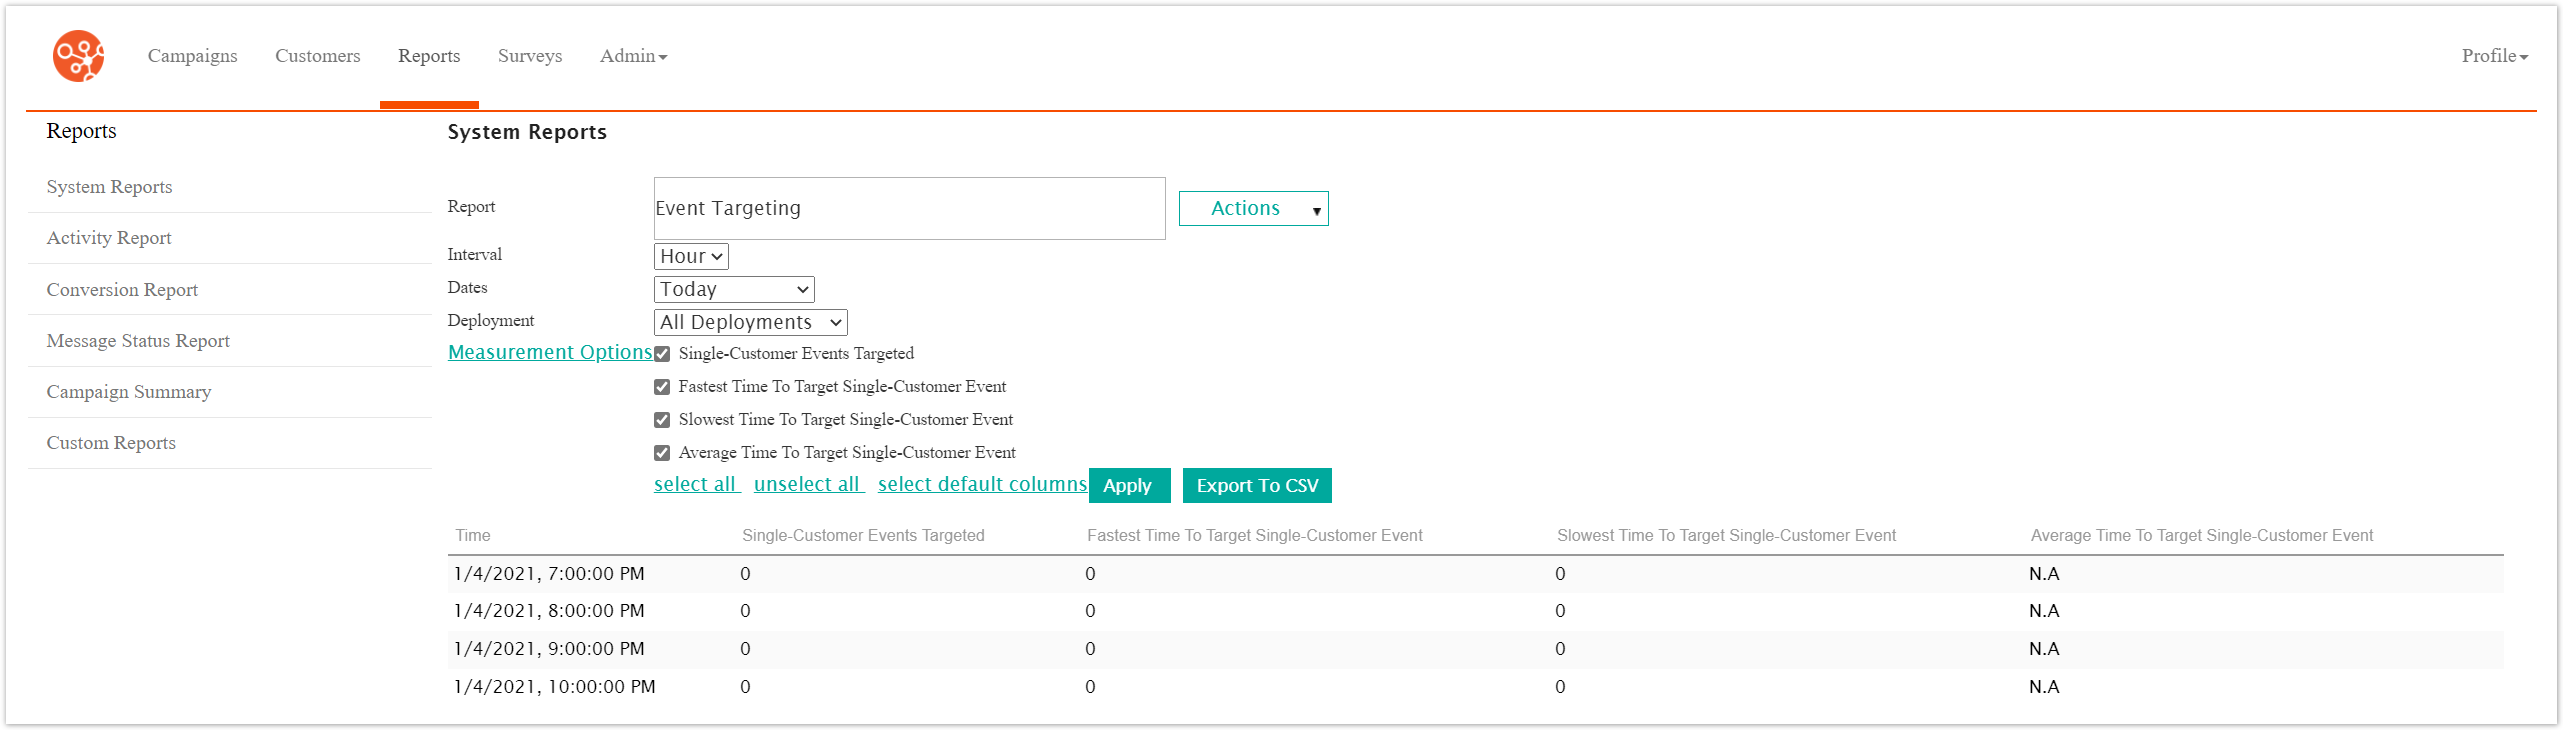Open the Measurement Options link
The image size is (2563, 730).
click(x=549, y=353)
